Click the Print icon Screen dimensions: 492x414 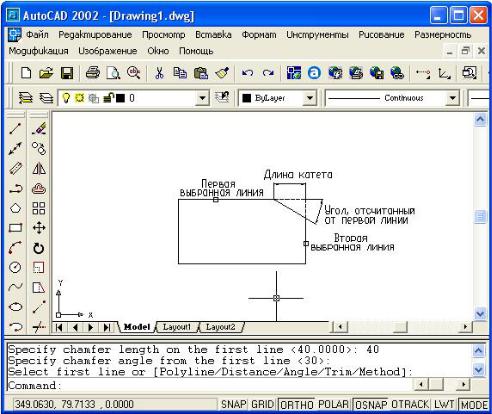tap(92, 73)
